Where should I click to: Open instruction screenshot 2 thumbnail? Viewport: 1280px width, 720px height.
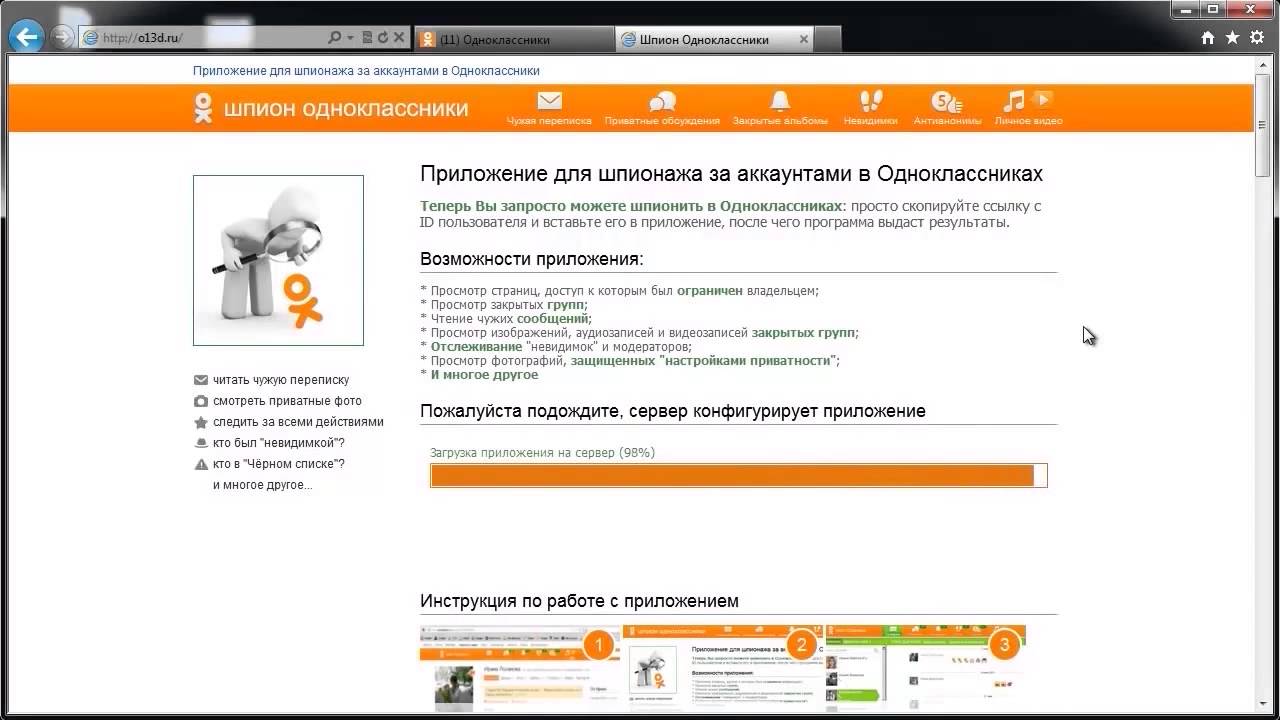click(x=723, y=668)
